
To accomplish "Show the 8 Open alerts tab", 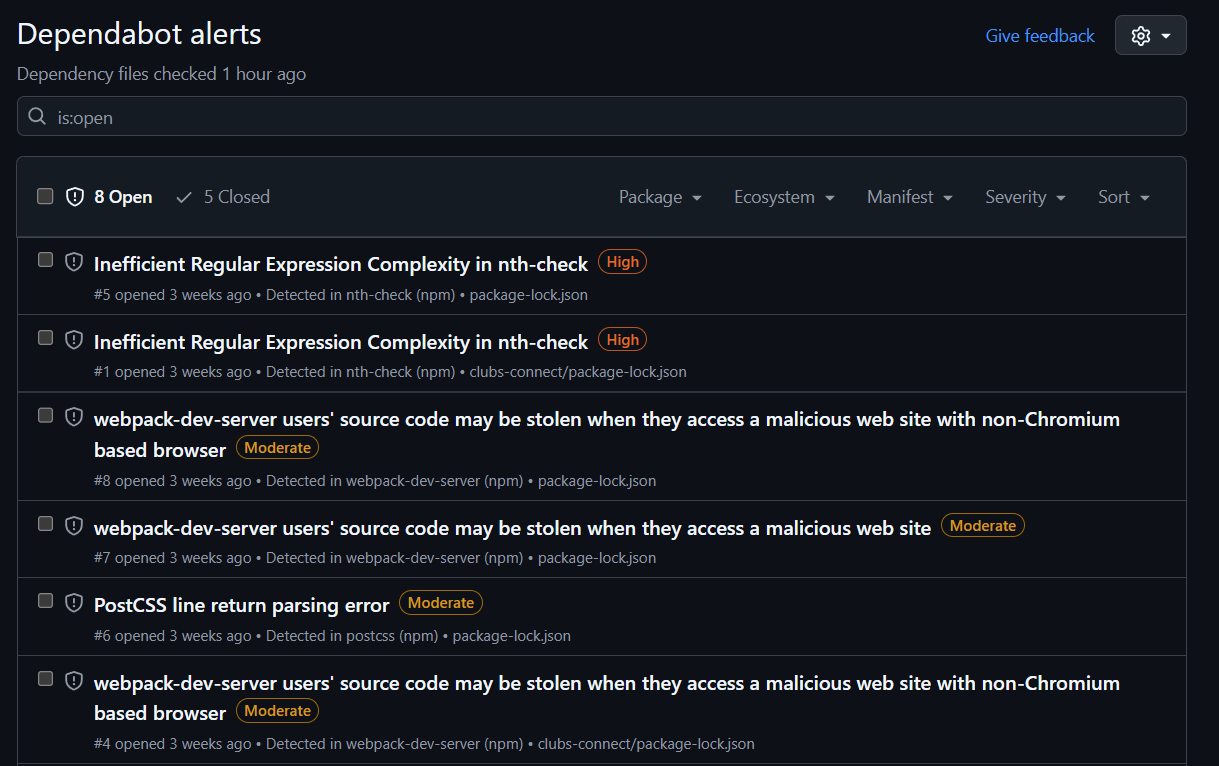I will (110, 197).
